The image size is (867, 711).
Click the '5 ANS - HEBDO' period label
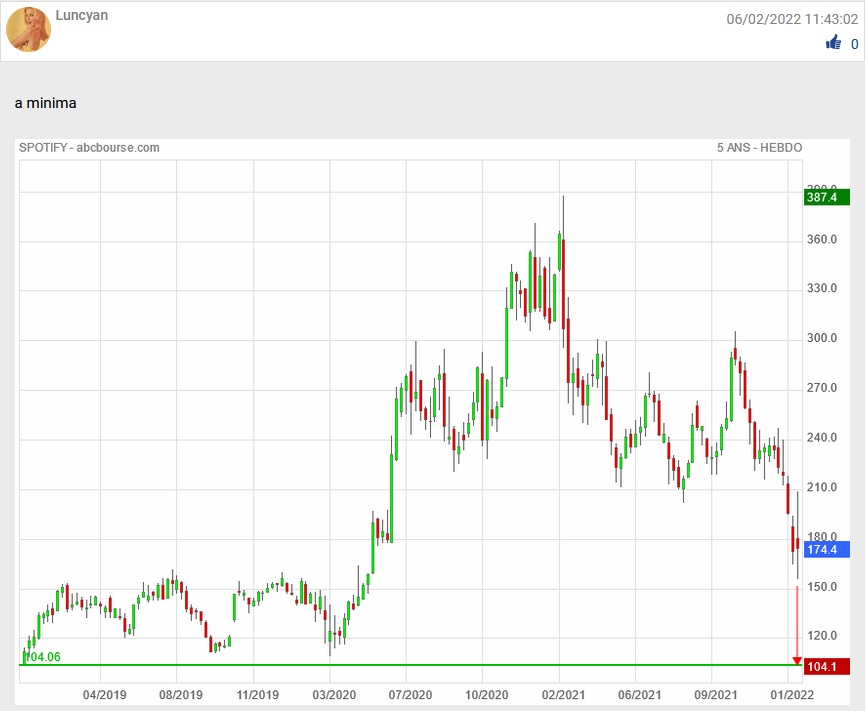tap(759, 148)
